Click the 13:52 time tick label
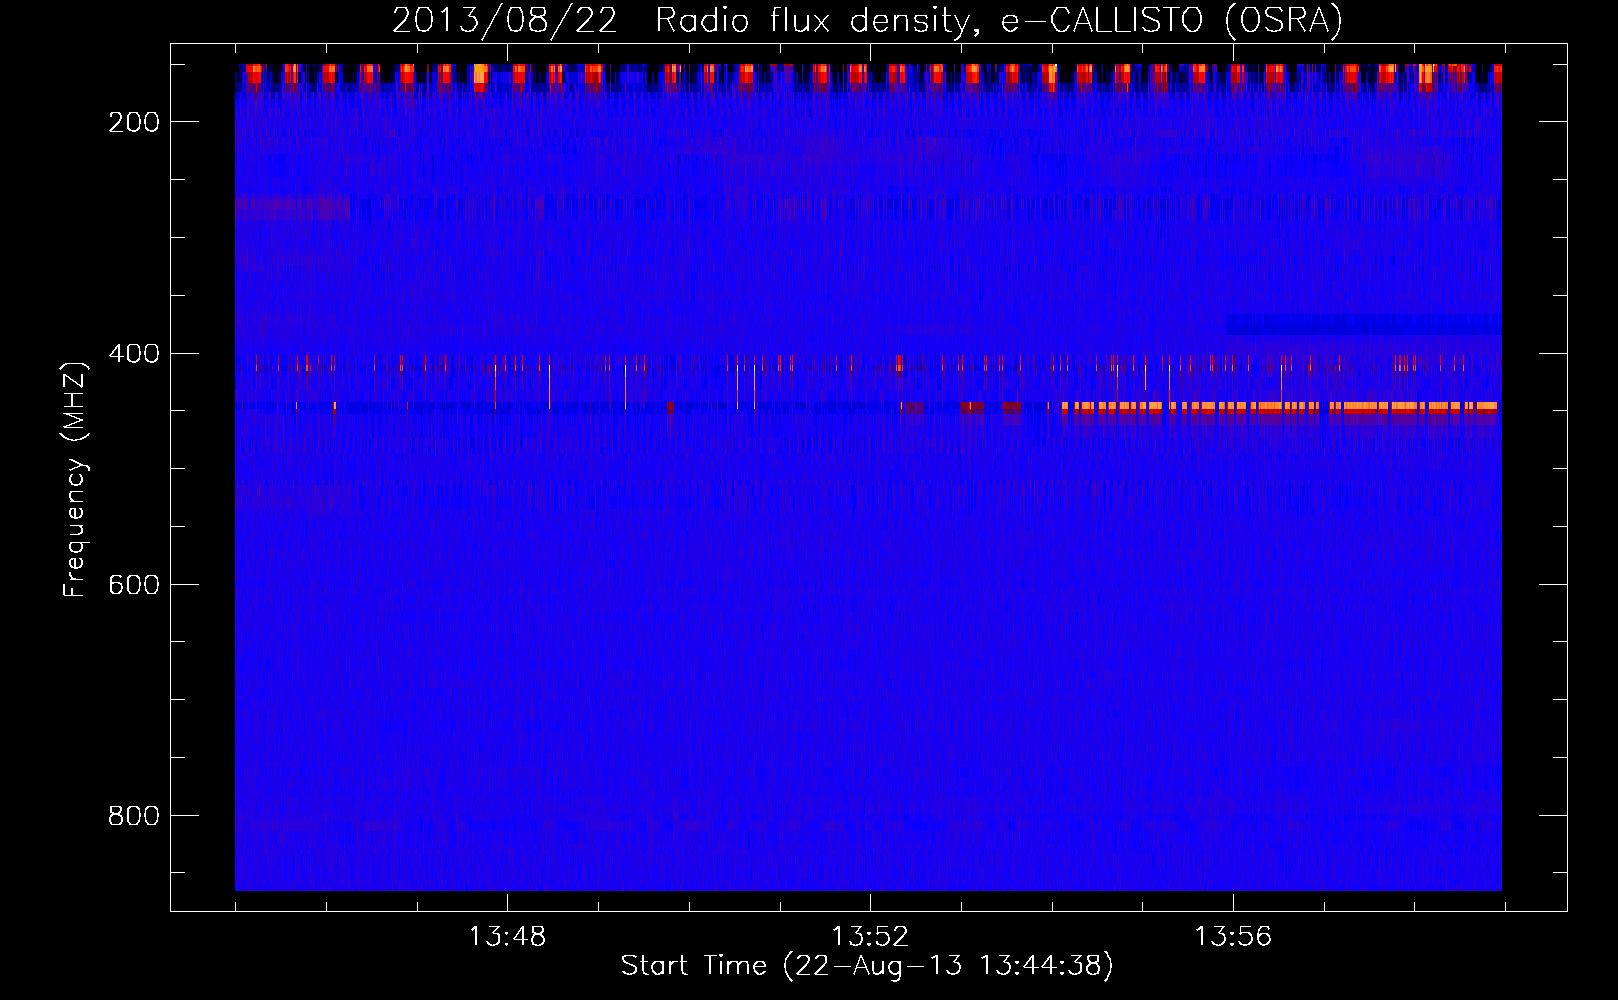This screenshot has width=1618, height=1000. (870, 936)
